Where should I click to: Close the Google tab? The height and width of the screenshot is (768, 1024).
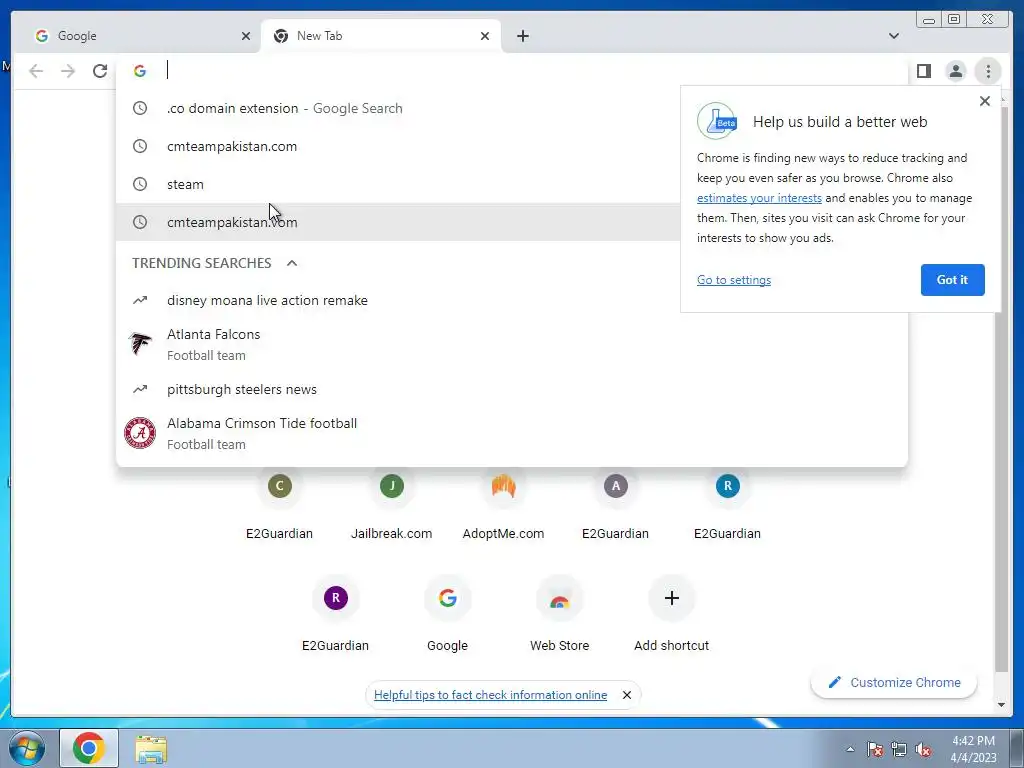[246, 36]
